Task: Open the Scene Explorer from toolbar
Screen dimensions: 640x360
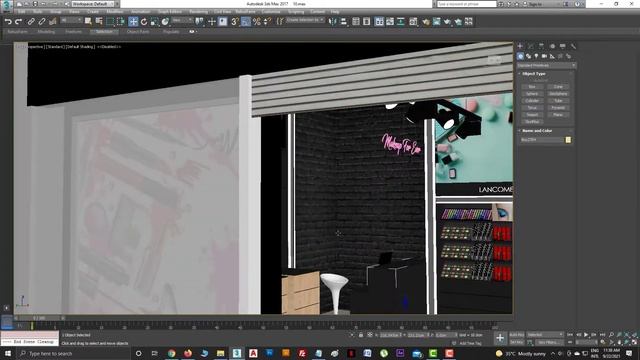Action: coord(356,22)
